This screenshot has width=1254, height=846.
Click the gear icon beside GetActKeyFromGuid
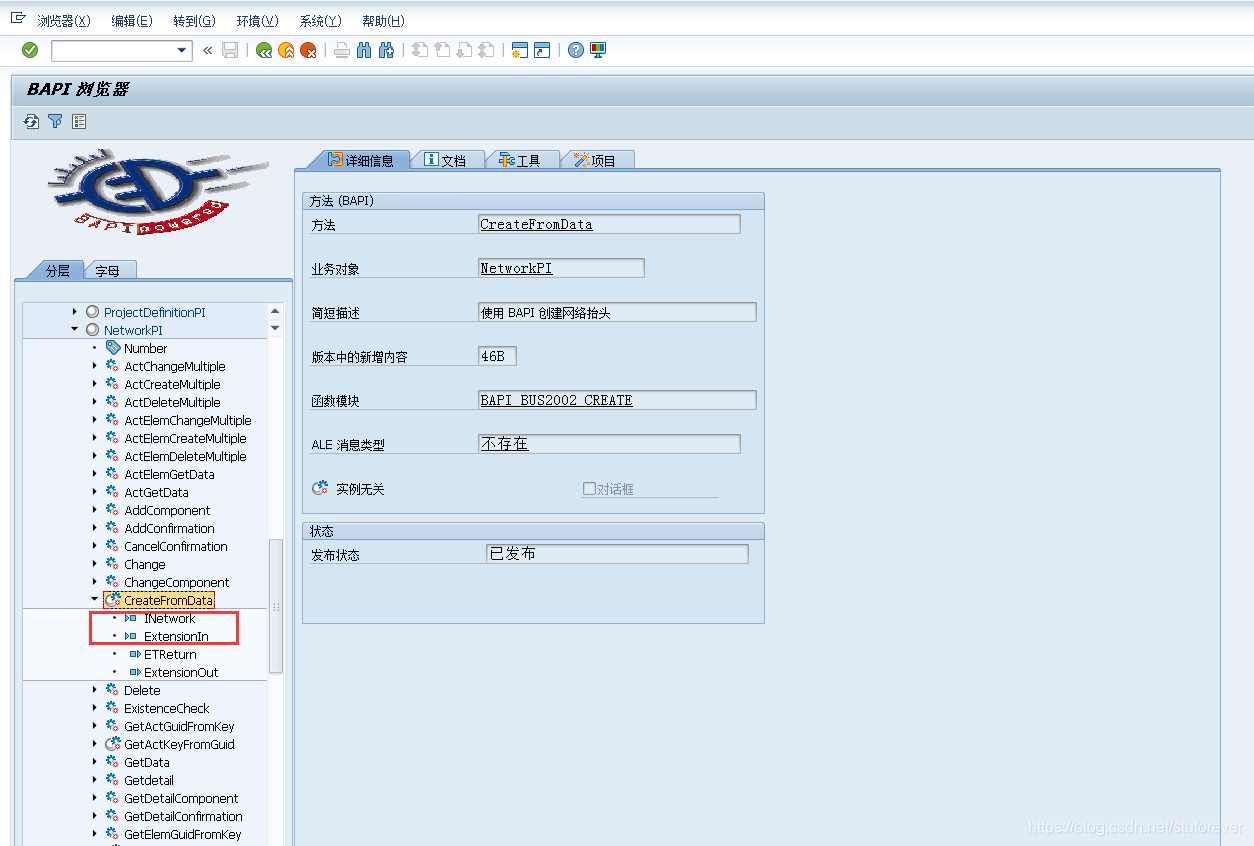[x=113, y=744]
